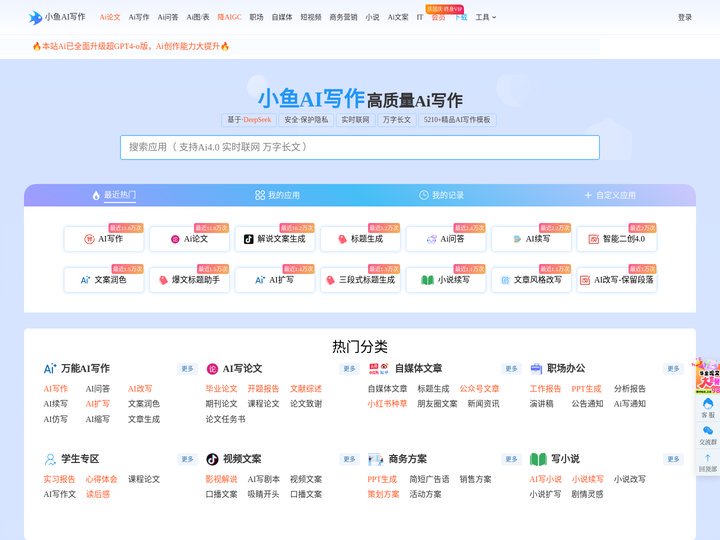This screenshot has height=540, width=720.
Task: Expand 更多 for 商务方案
Action: [x=512, y=459]
